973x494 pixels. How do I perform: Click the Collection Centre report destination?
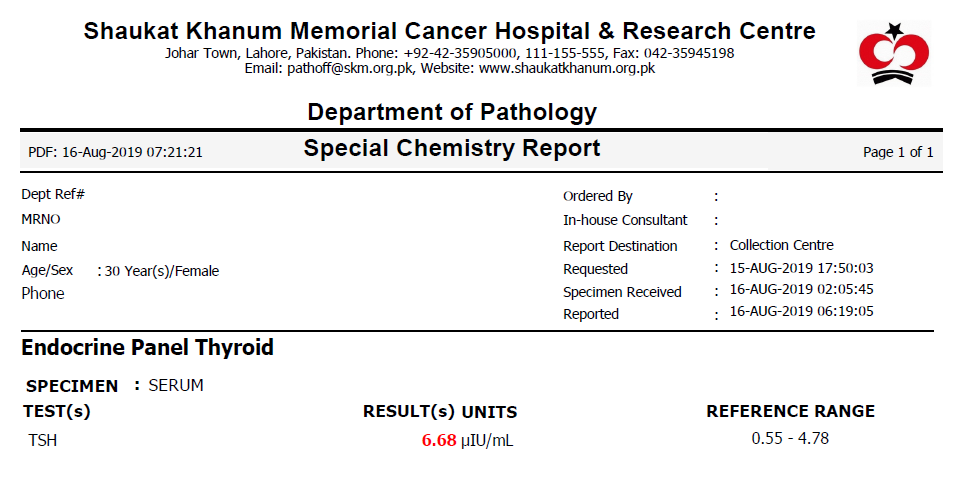pos(781,245)
